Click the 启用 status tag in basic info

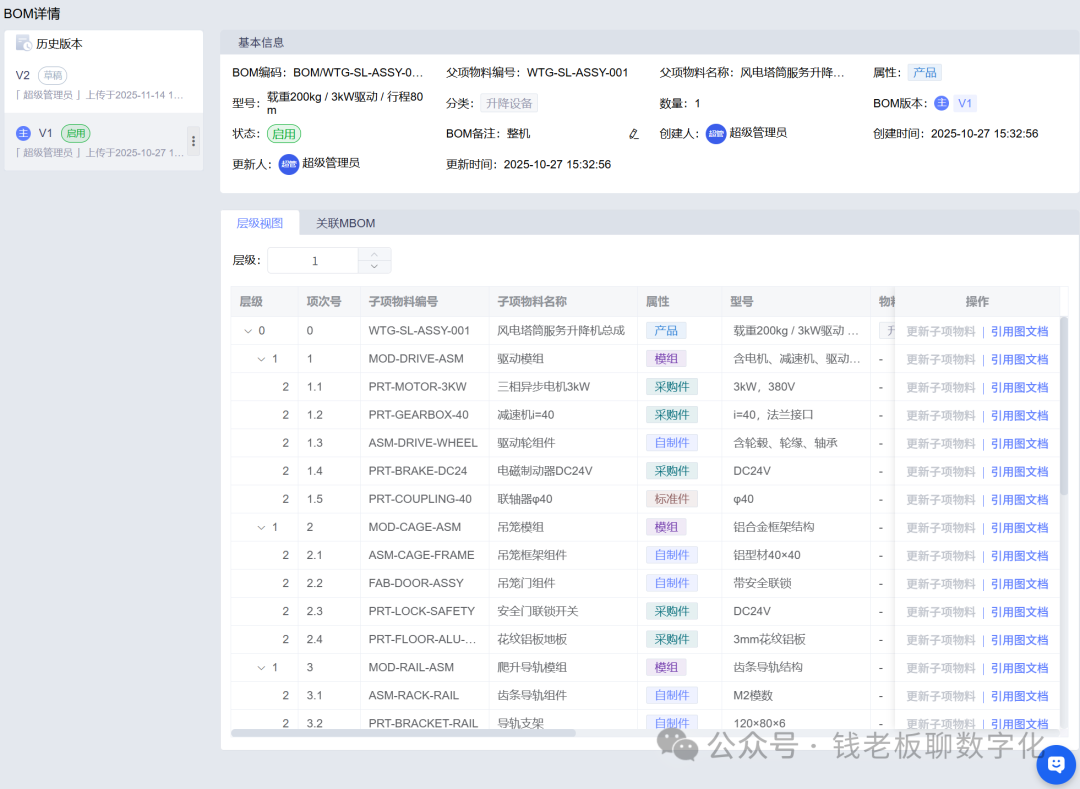pos(284,134)
